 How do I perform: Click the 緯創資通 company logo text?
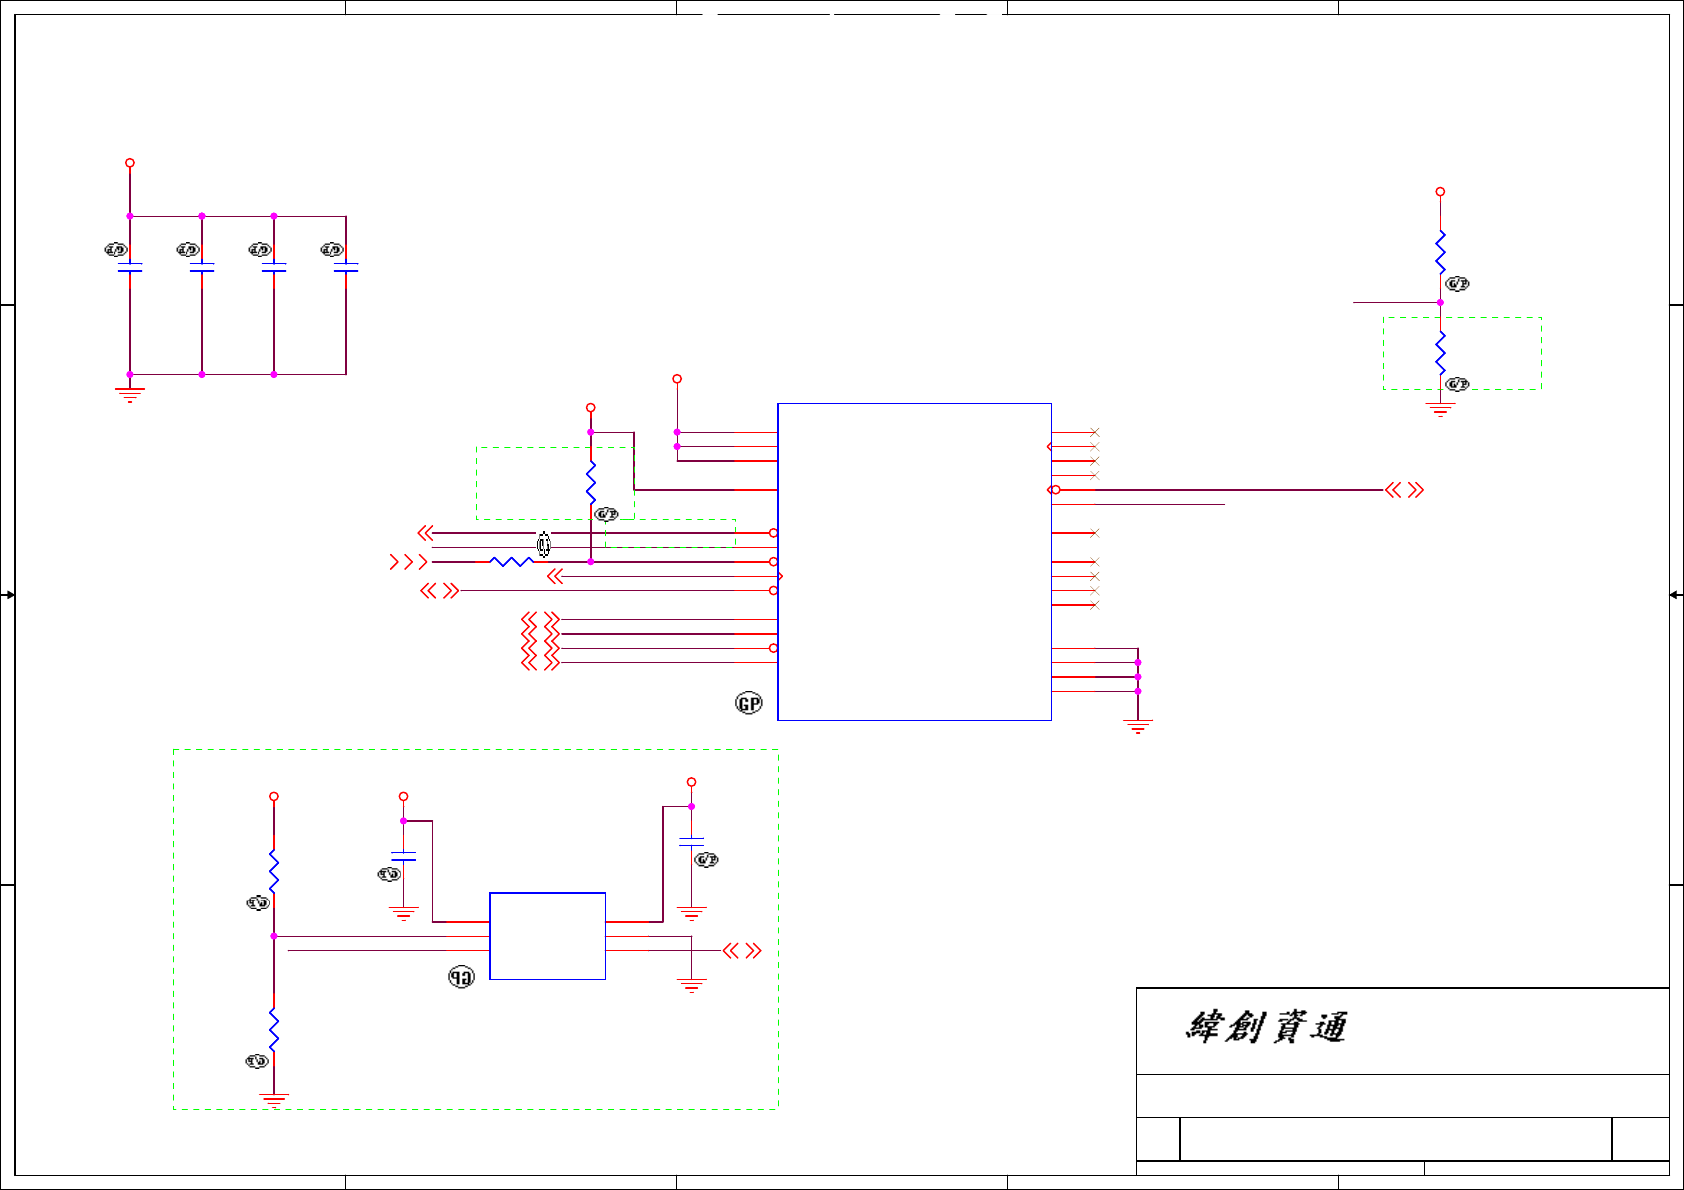click(1266, 1027)
